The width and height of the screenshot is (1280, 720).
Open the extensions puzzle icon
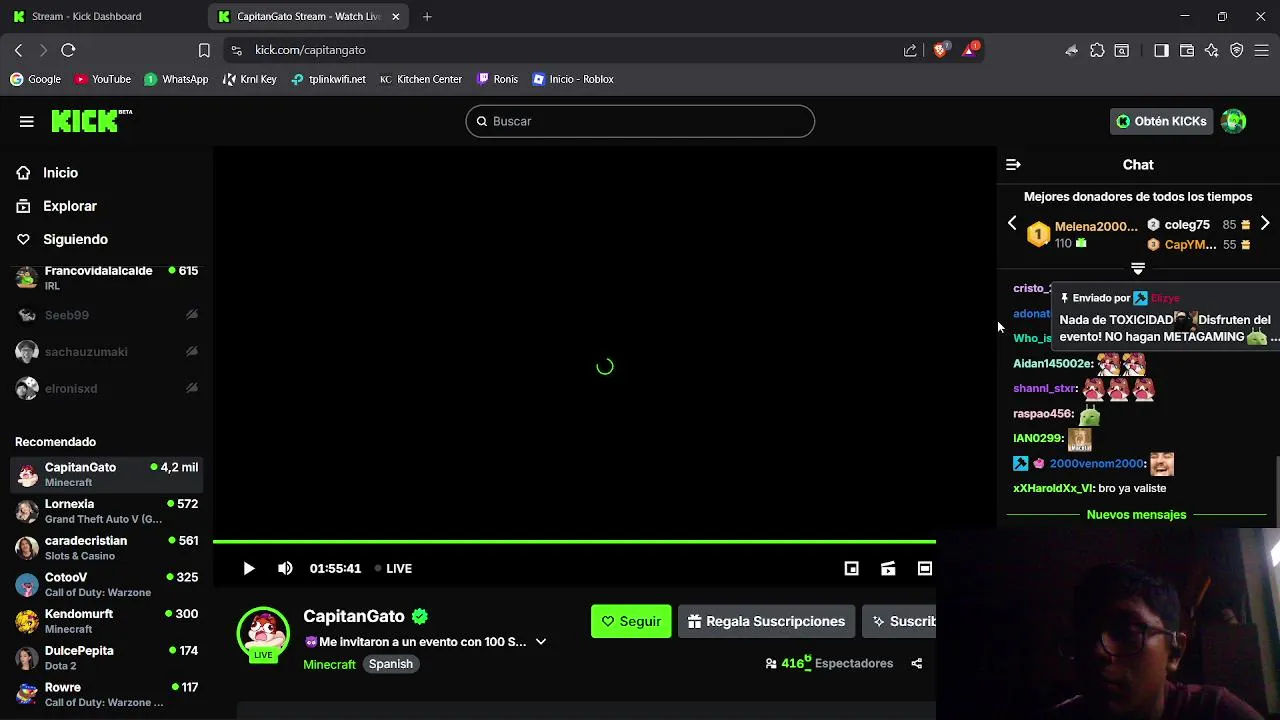click(x=1097, y=50)
